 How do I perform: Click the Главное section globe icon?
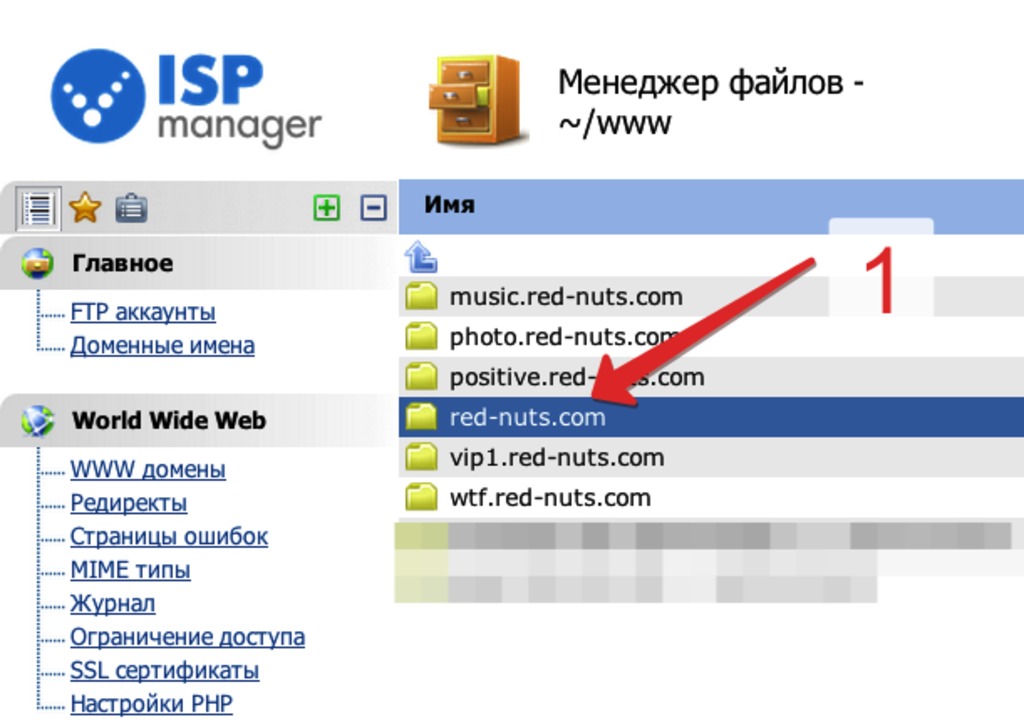click(38, 264)
